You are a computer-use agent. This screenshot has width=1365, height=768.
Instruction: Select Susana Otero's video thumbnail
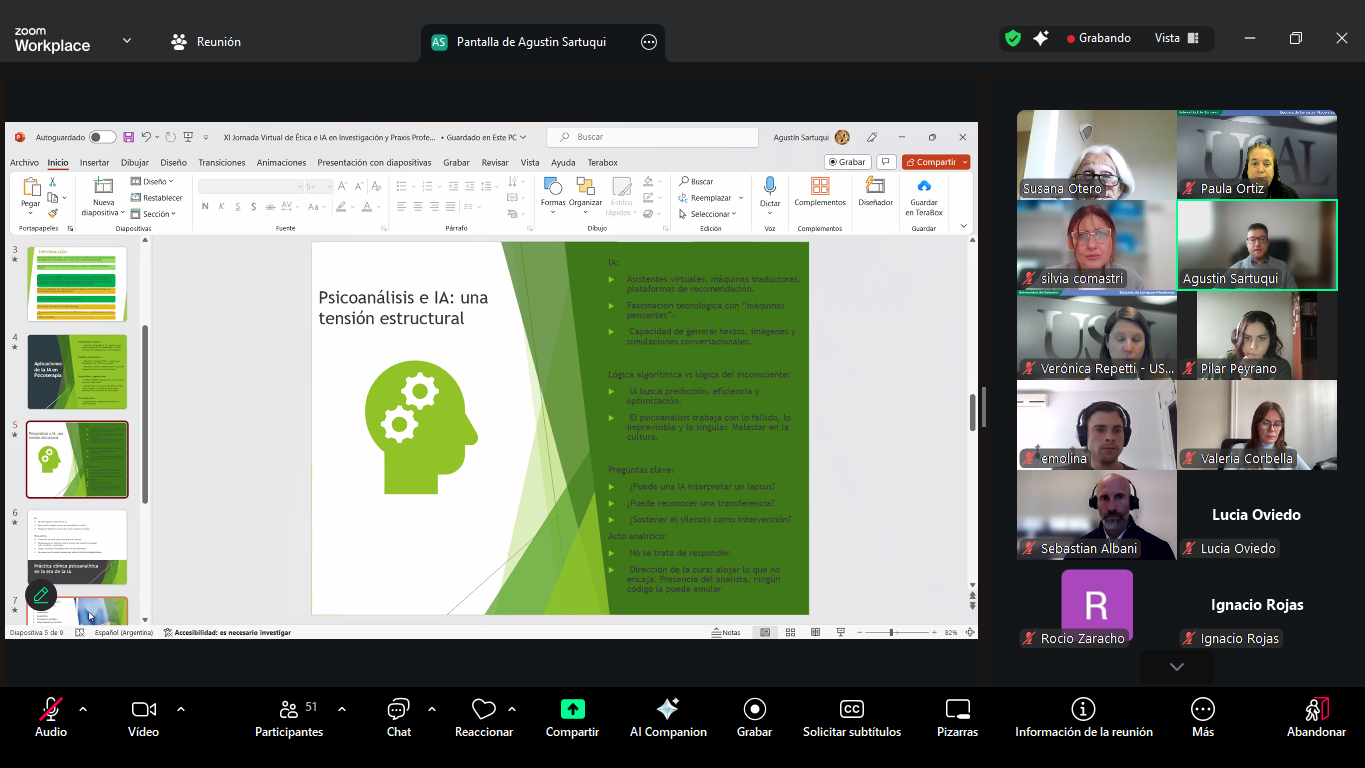(1096, 154)
